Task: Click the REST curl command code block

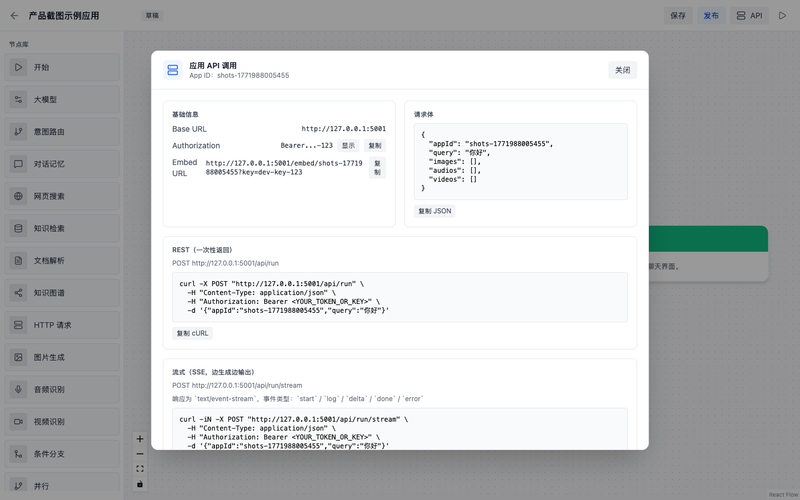Action: tap(400, 297)
